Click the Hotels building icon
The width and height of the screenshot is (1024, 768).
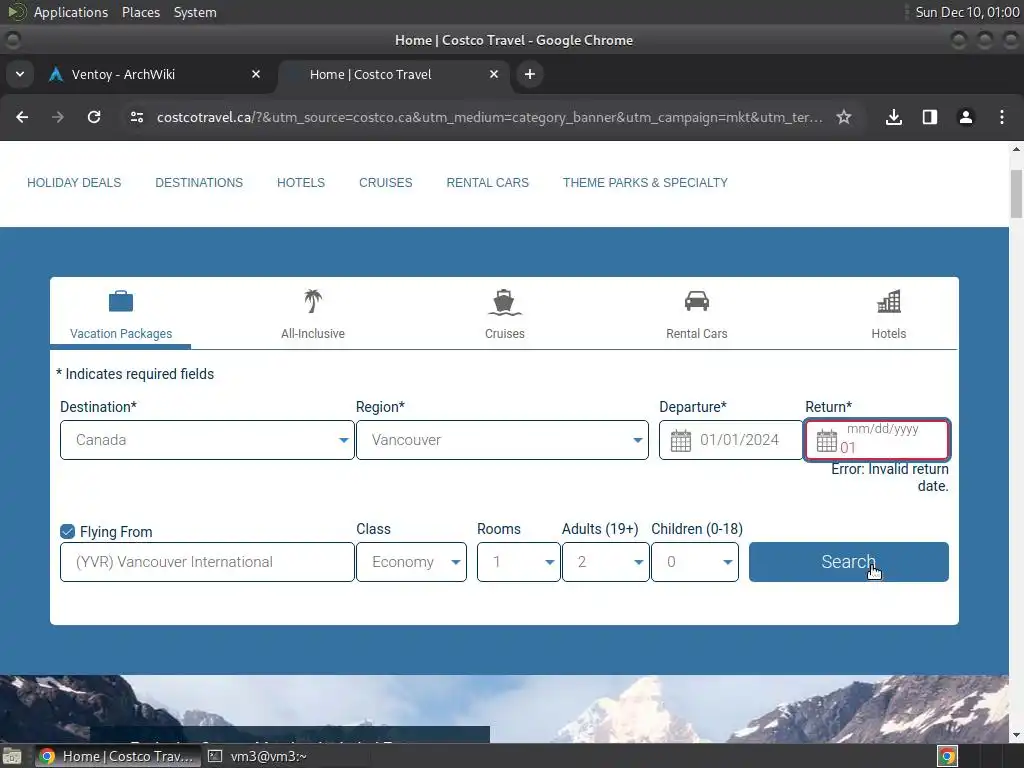pos(888,302)
